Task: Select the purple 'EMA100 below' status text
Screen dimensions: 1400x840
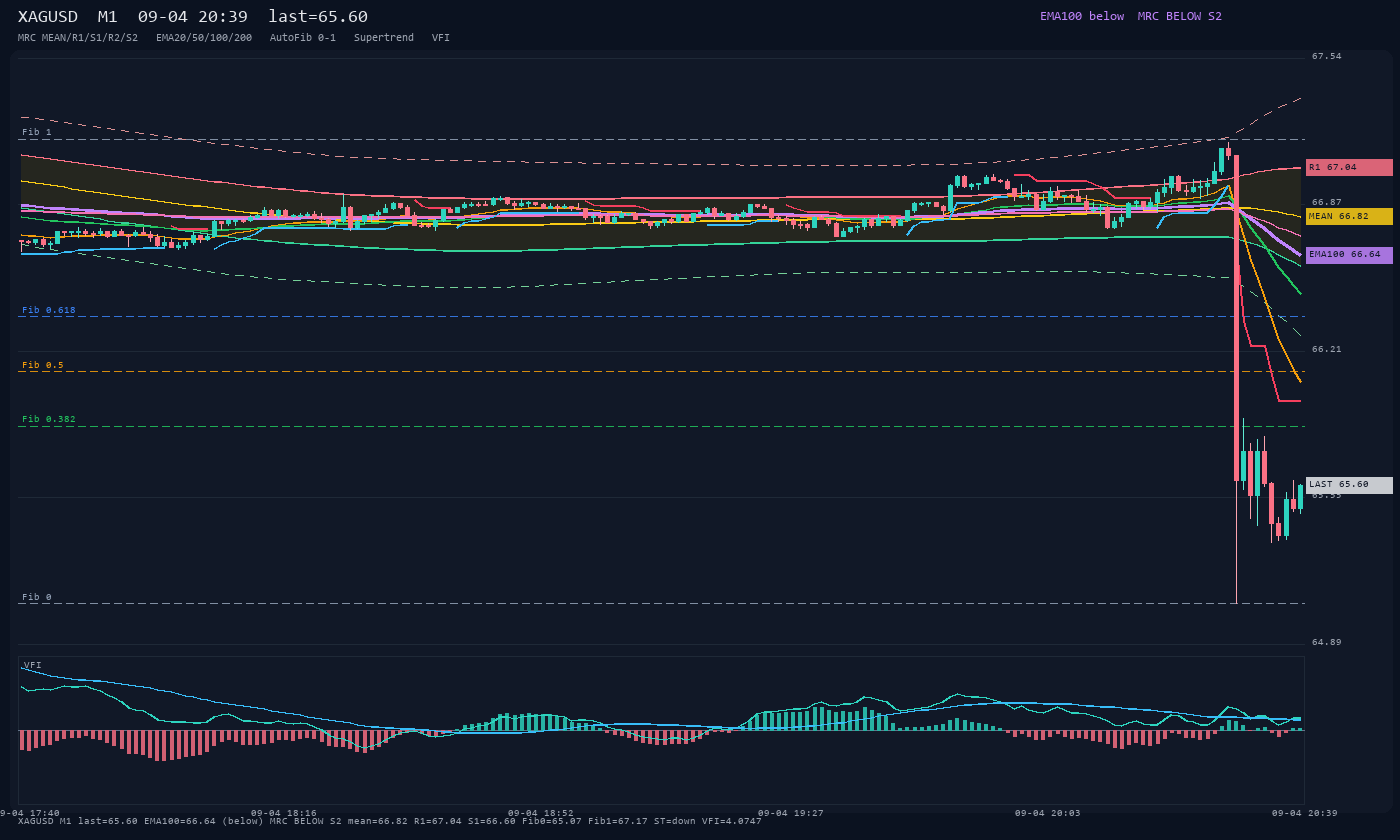Action: [x=1082, y=16]
